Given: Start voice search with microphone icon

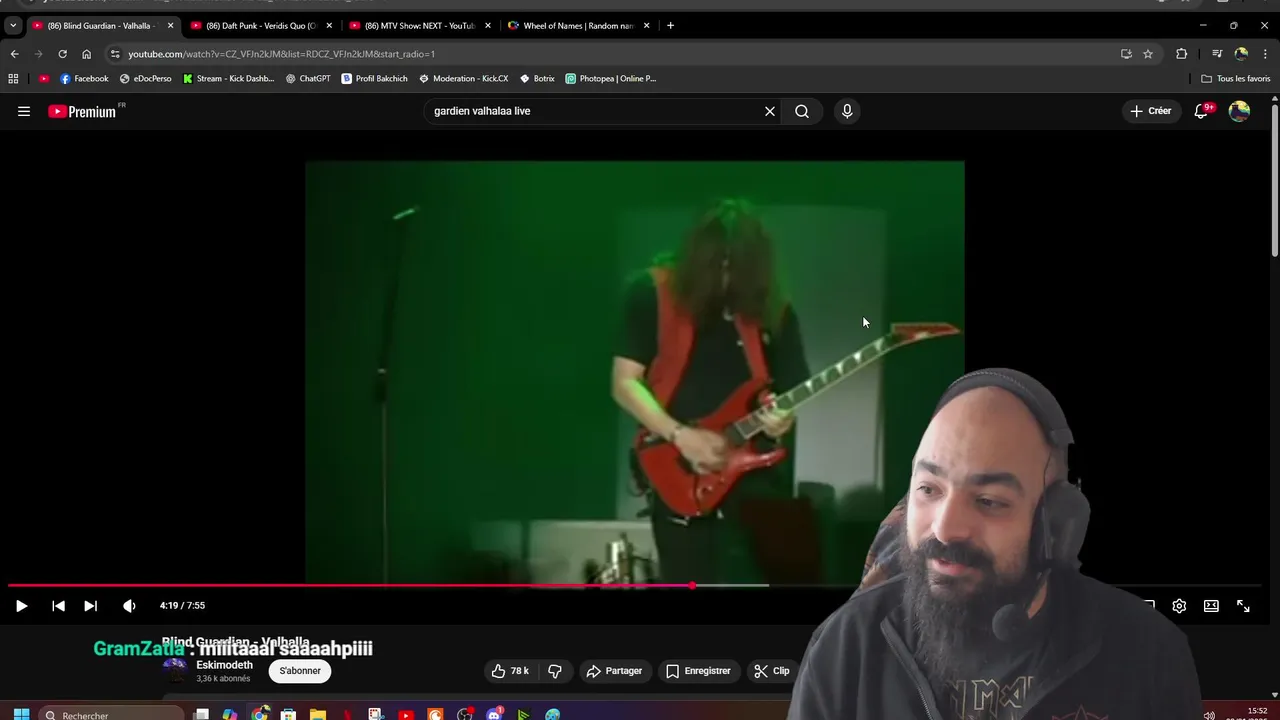Looking at the screenshot, I should (847, 111).
